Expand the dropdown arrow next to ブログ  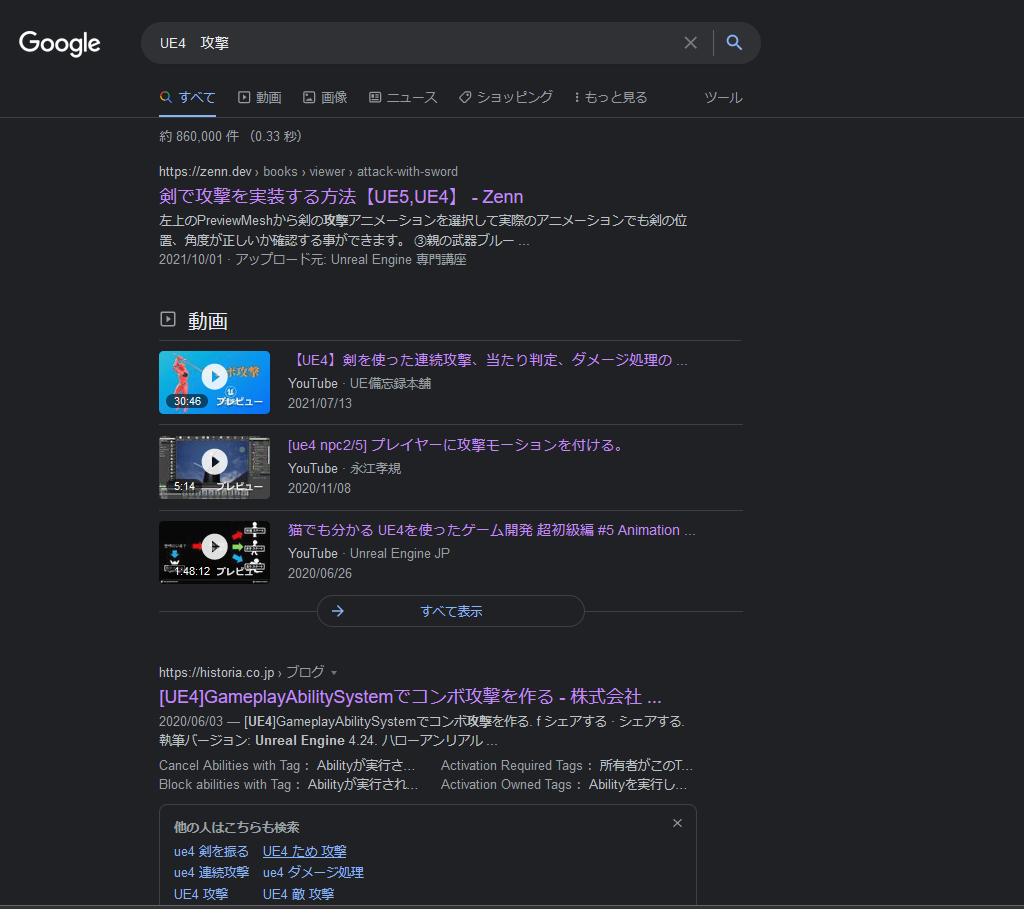[x=334, y=673]
